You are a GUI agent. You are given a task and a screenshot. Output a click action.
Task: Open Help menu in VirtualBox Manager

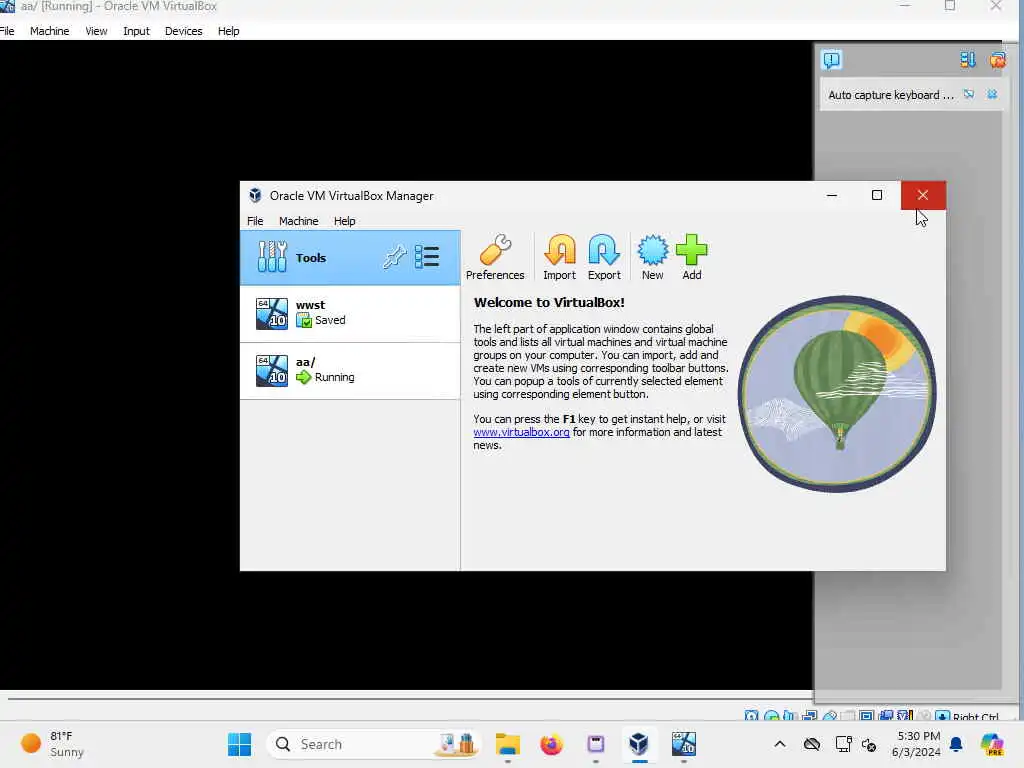[344, 221]
